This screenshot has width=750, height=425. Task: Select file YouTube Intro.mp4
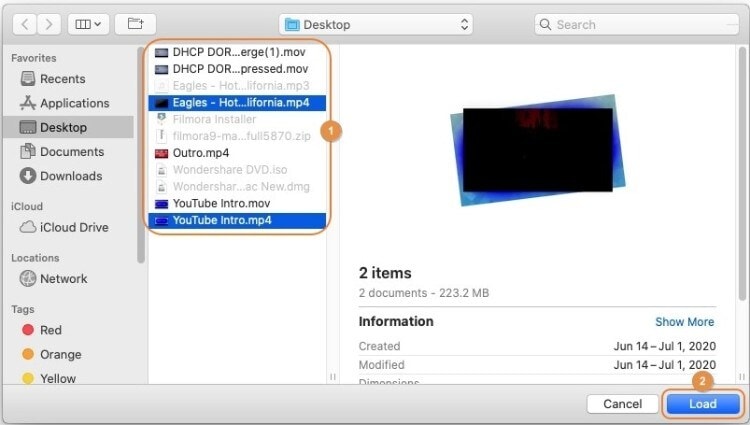tap(237, 220)
